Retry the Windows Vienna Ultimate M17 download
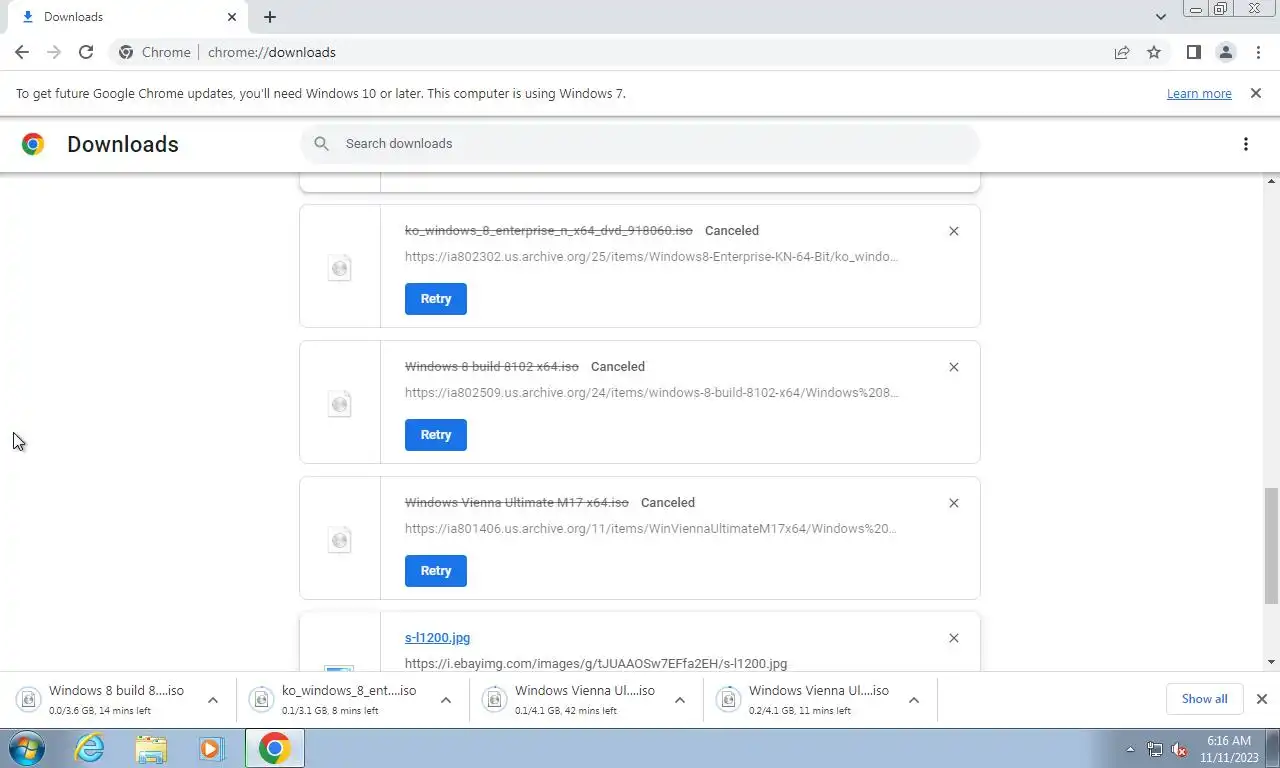1280x768 pixels. [x=436, y=571]
